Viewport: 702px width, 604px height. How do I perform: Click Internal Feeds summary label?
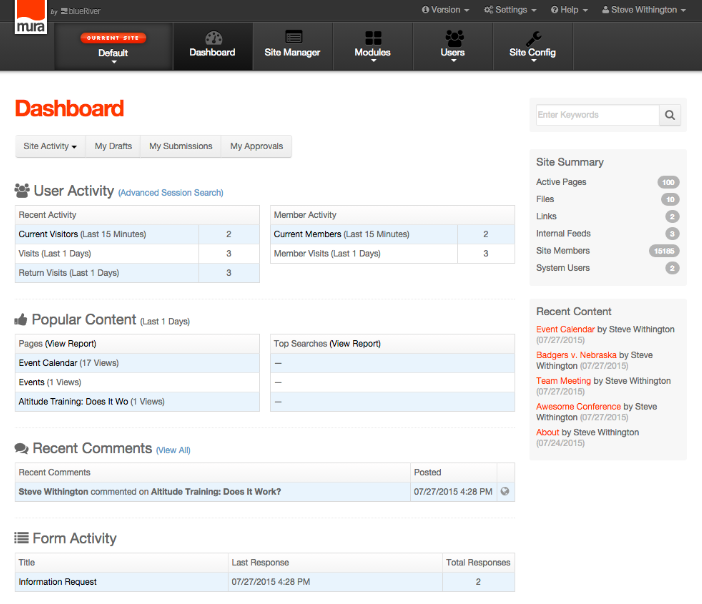(563, 233)
